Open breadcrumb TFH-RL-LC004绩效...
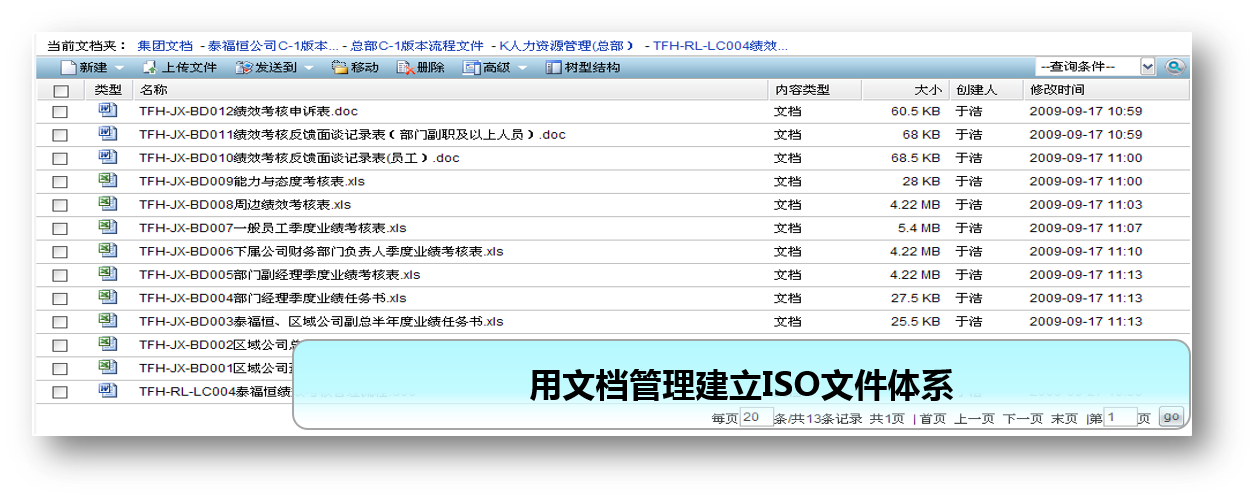Image resolution: width=1257 pixels, height=501 pixels. click(x=720, y=46)
